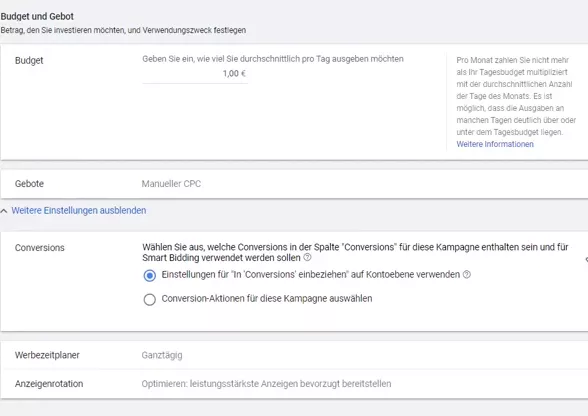Viewport: 588px width, 416px height.
Task: Click 'Optimieren: leistungsstärkste Anzeigen' rotation value
Action: (x=266, y=384)
